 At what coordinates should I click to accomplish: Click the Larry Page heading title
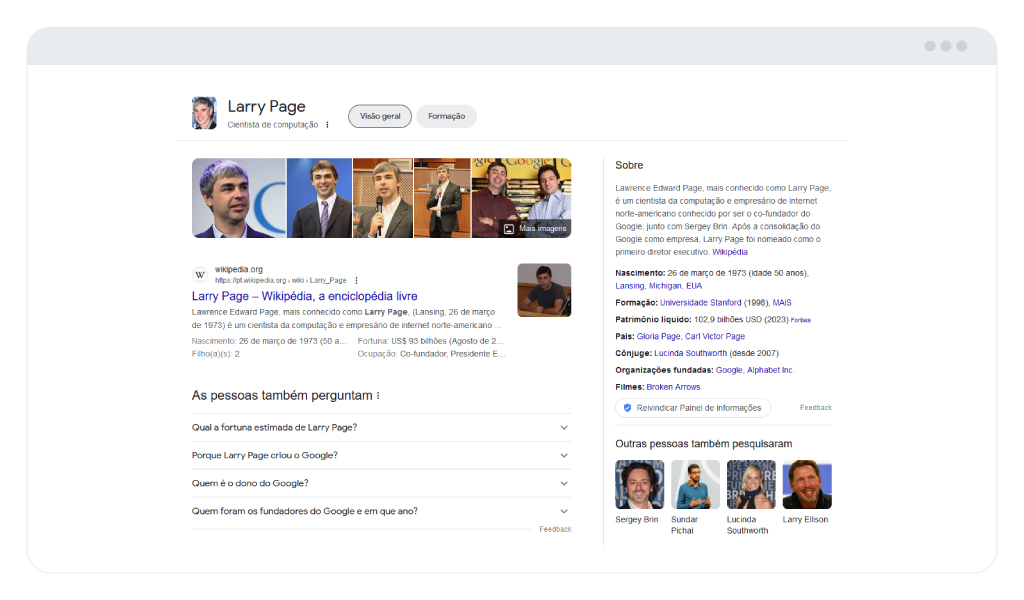266,106
